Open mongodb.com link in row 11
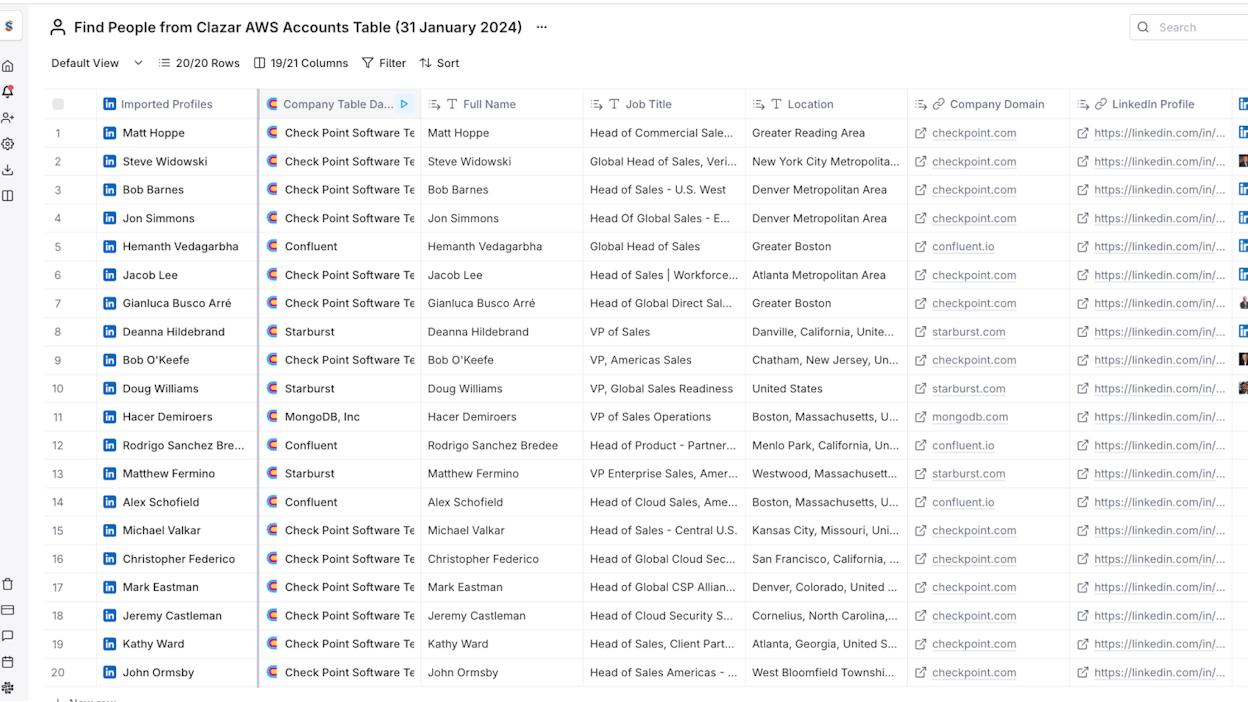 (970, 417)
